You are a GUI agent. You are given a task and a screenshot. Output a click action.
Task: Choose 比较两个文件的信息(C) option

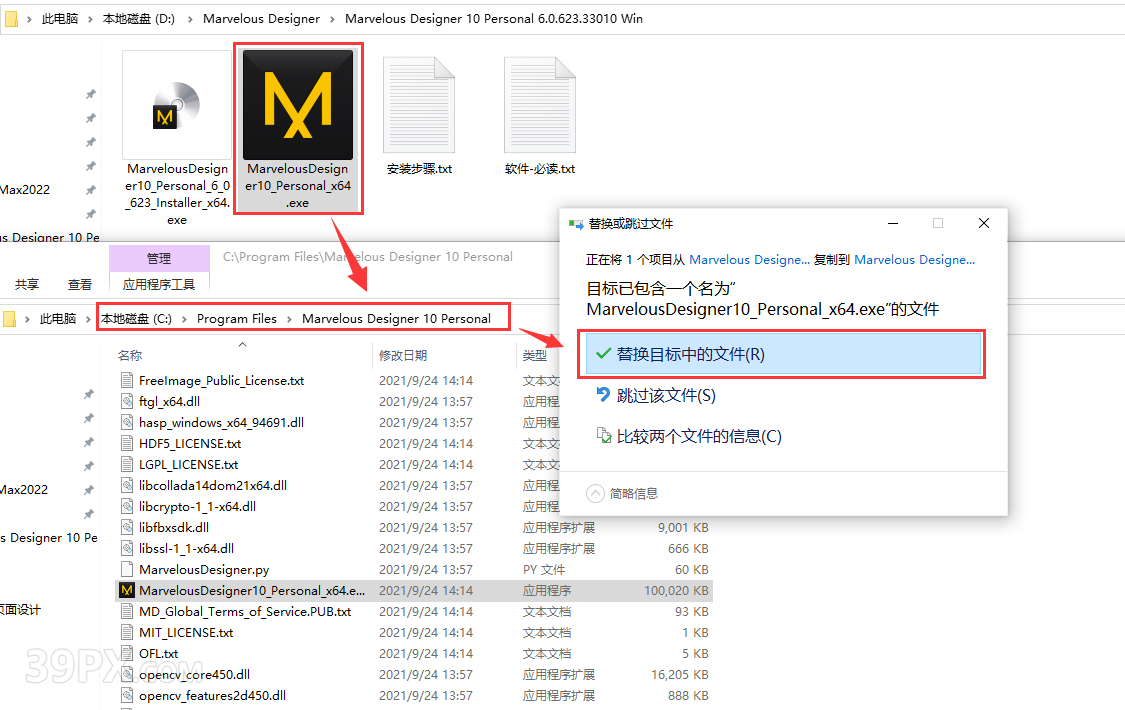pyautogui.click(x=689, y=436)
